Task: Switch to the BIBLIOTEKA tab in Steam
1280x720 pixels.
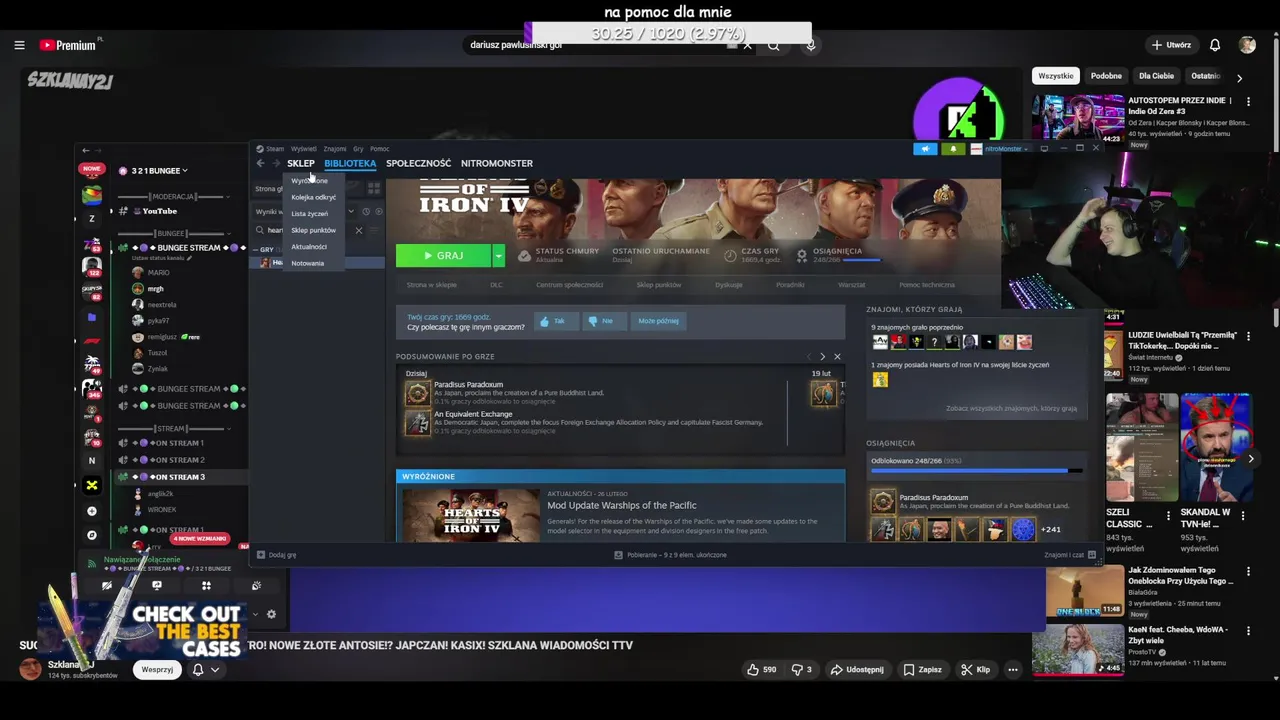Action: pyautogui.click(x=350, y=163)
